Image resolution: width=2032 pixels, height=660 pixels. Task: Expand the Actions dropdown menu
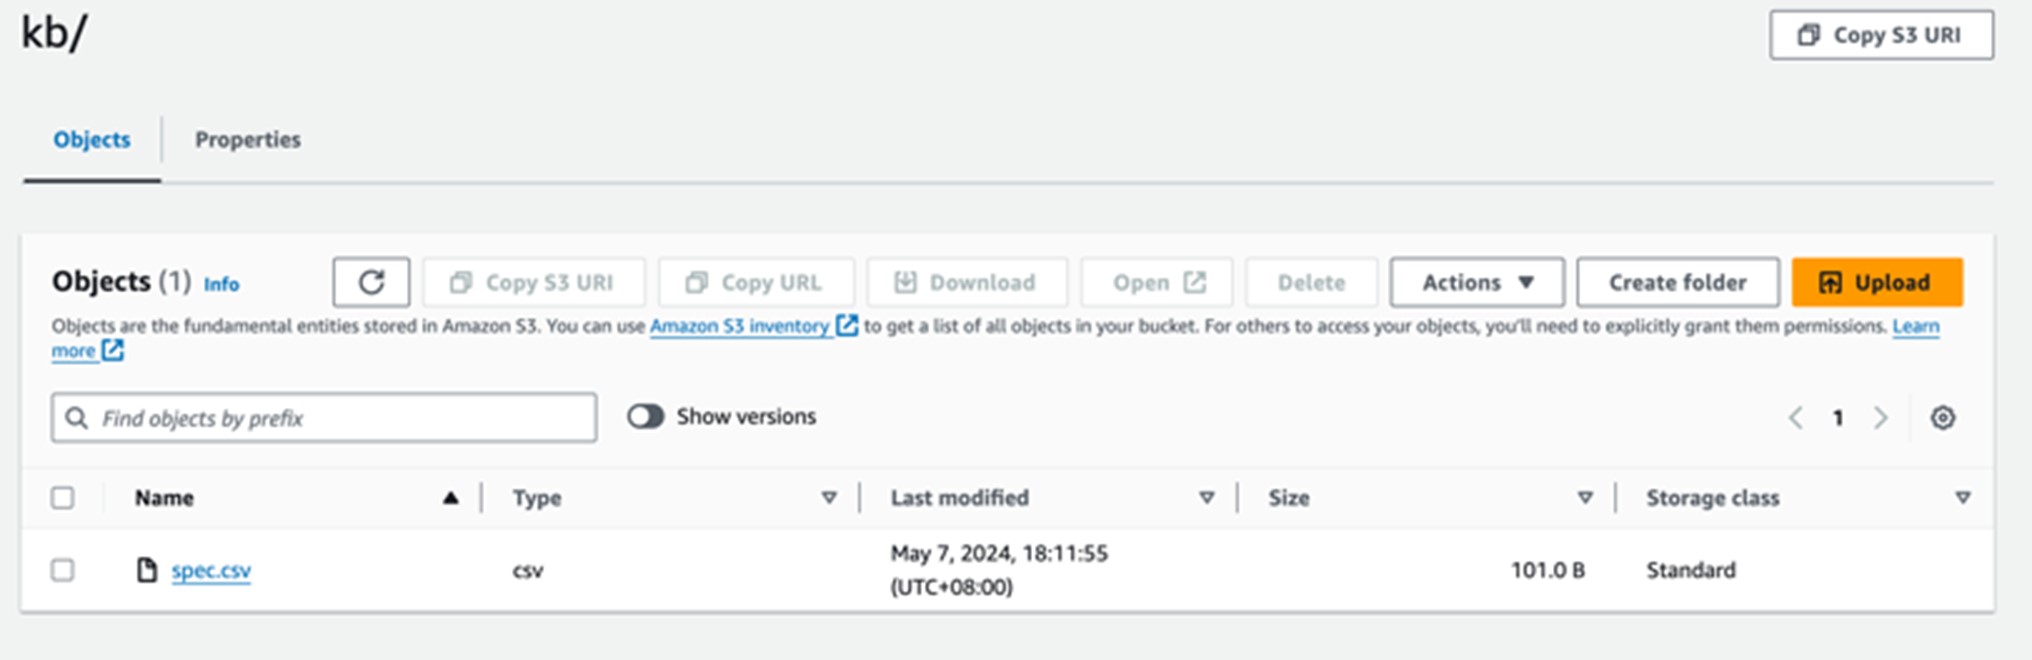[1477, 282]
